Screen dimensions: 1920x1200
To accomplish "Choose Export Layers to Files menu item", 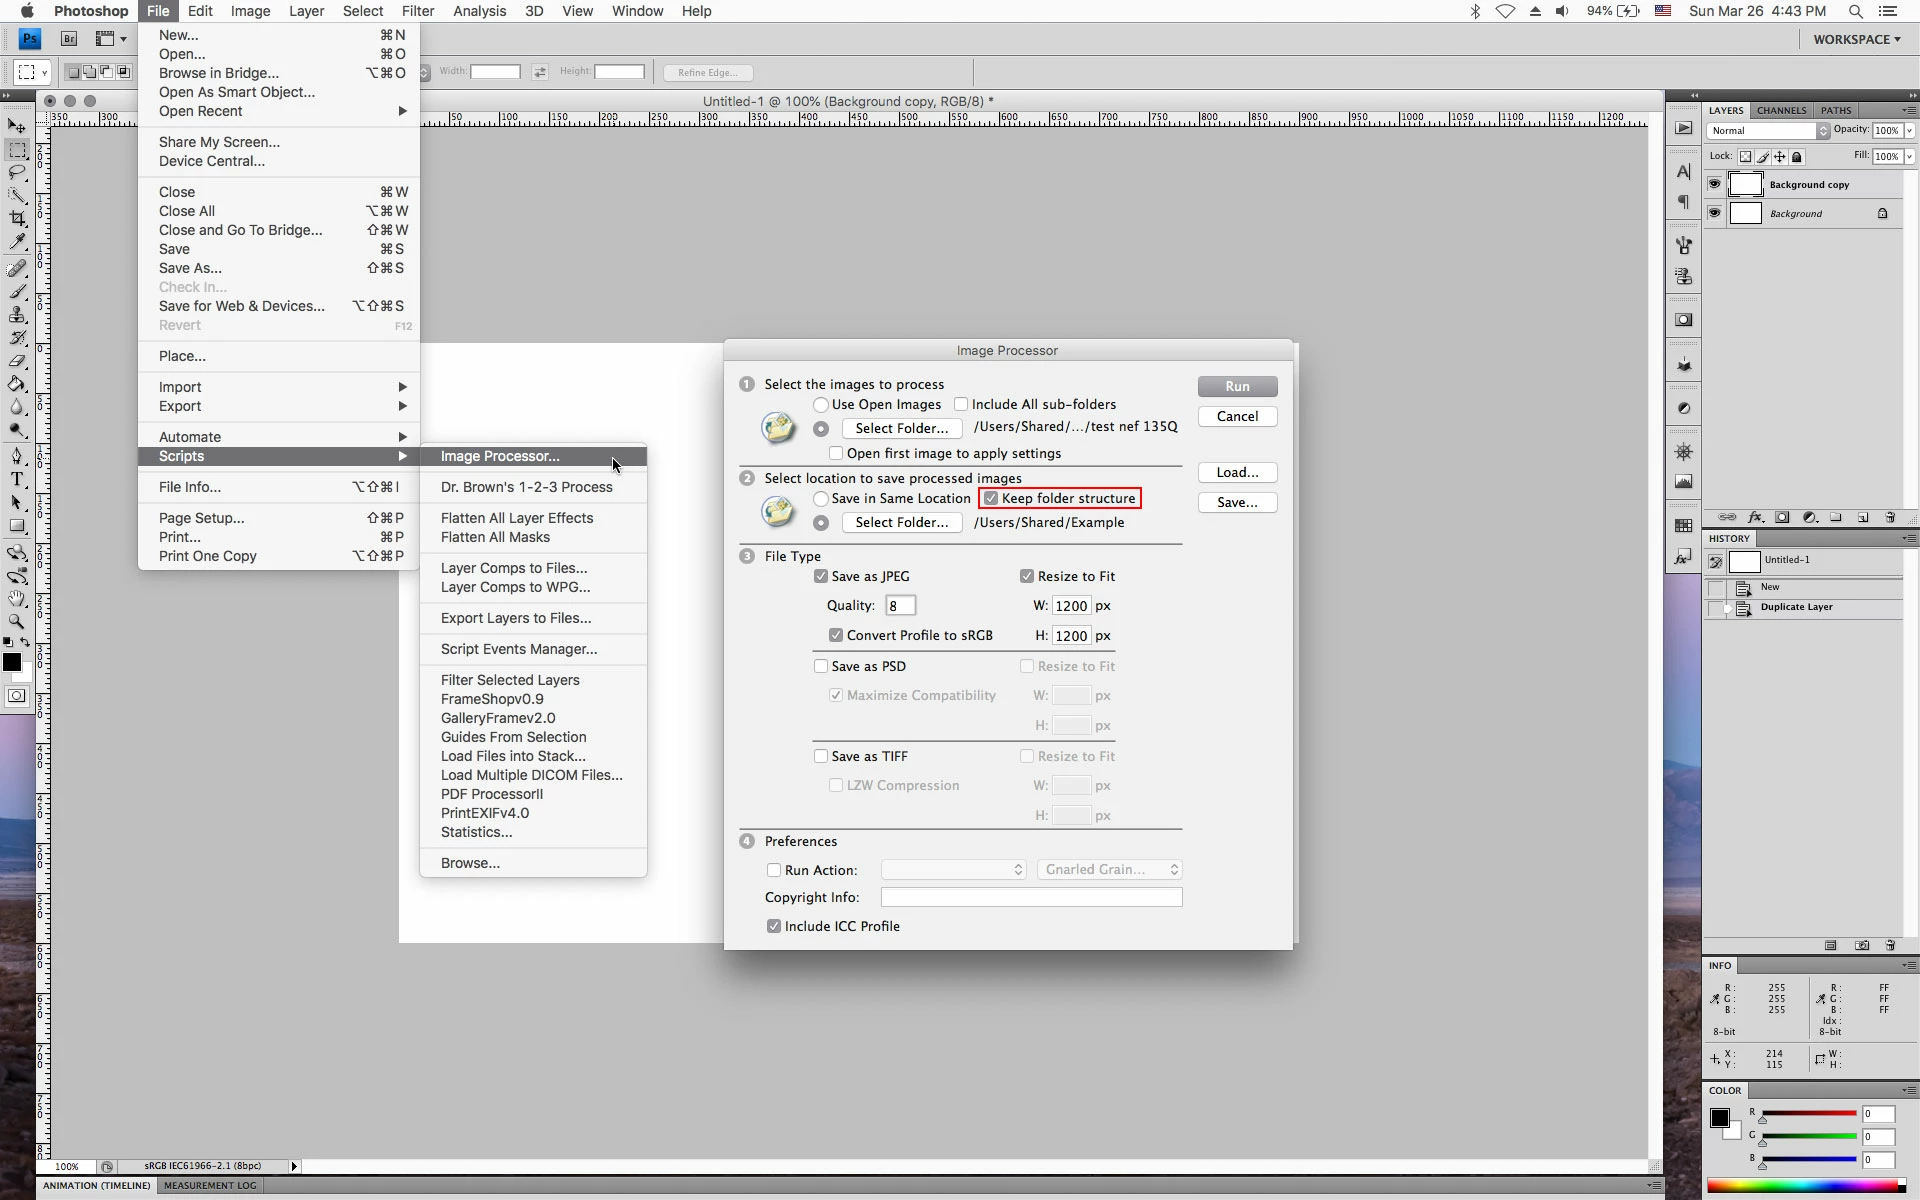I will [516, 618].
